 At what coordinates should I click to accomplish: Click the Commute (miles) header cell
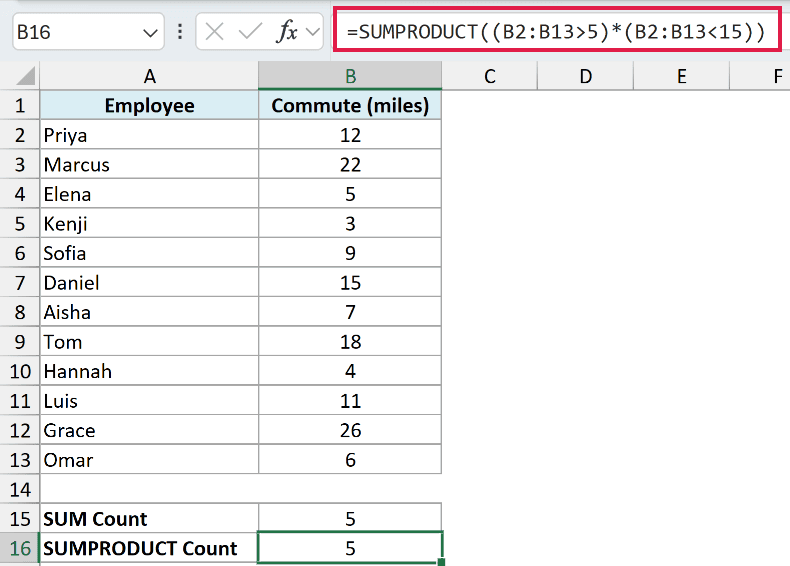tap(350, 105)
